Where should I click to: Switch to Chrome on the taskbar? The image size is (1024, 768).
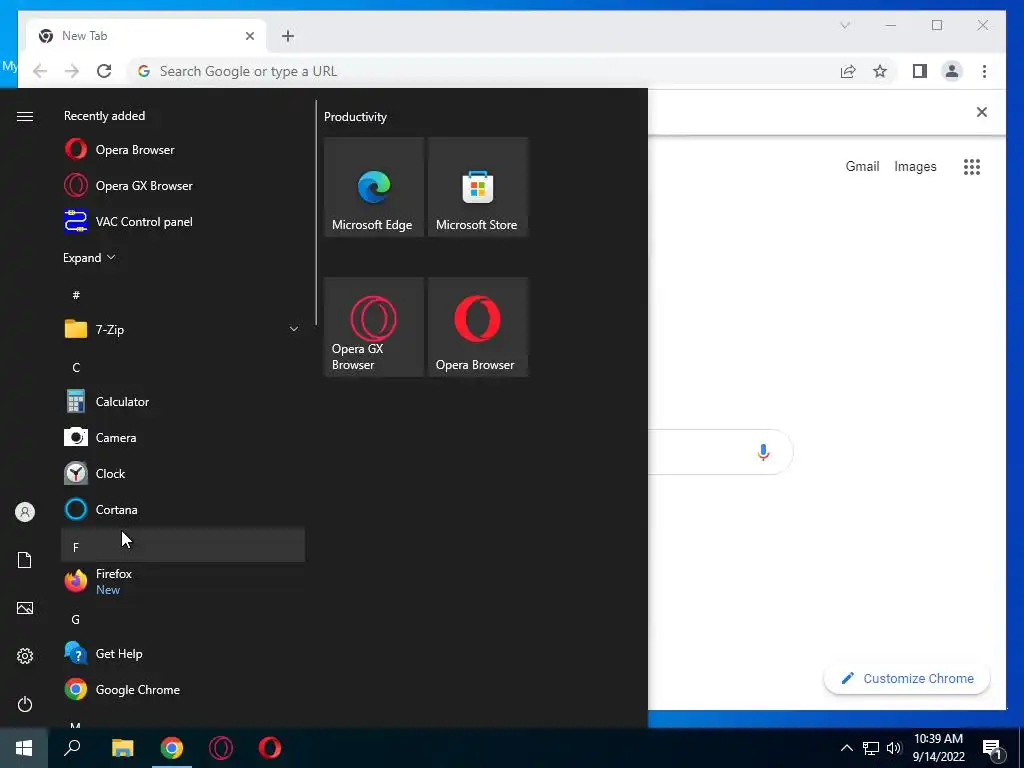172,748
